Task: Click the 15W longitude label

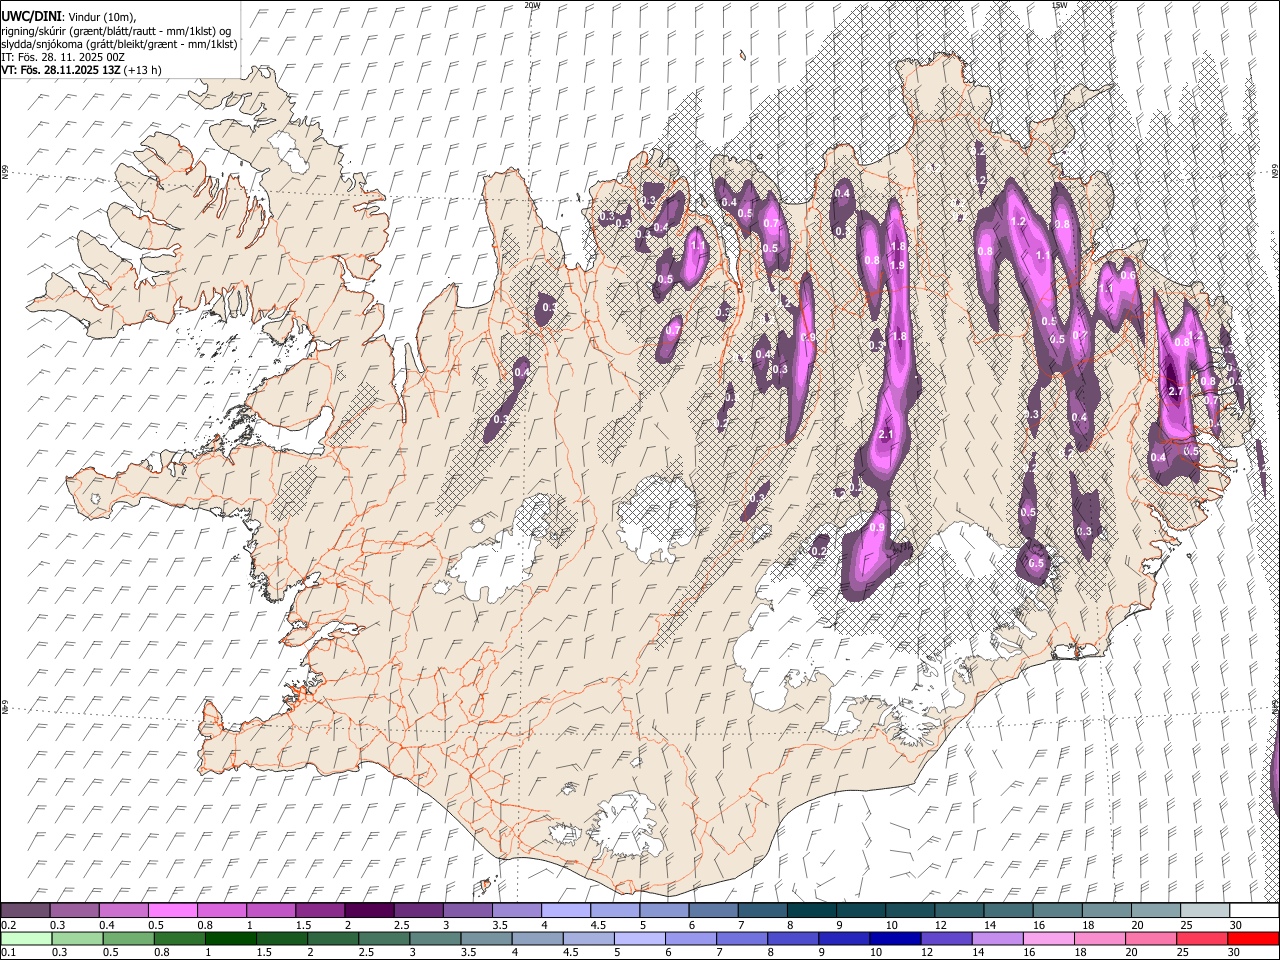Action: [x=1061, y=5]
